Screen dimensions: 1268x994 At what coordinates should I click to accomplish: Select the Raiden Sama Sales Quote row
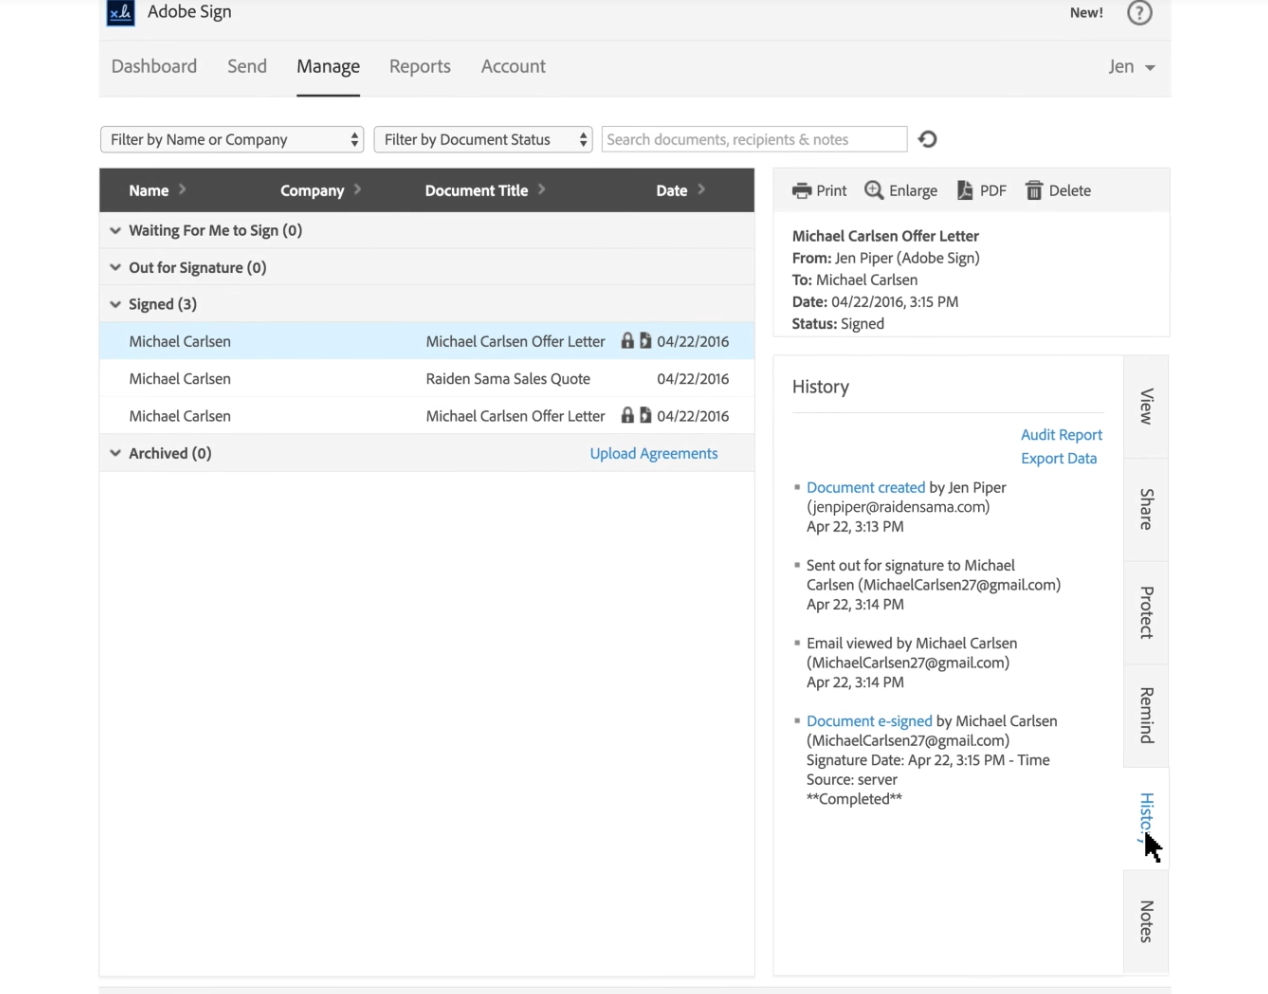[508, 379]
